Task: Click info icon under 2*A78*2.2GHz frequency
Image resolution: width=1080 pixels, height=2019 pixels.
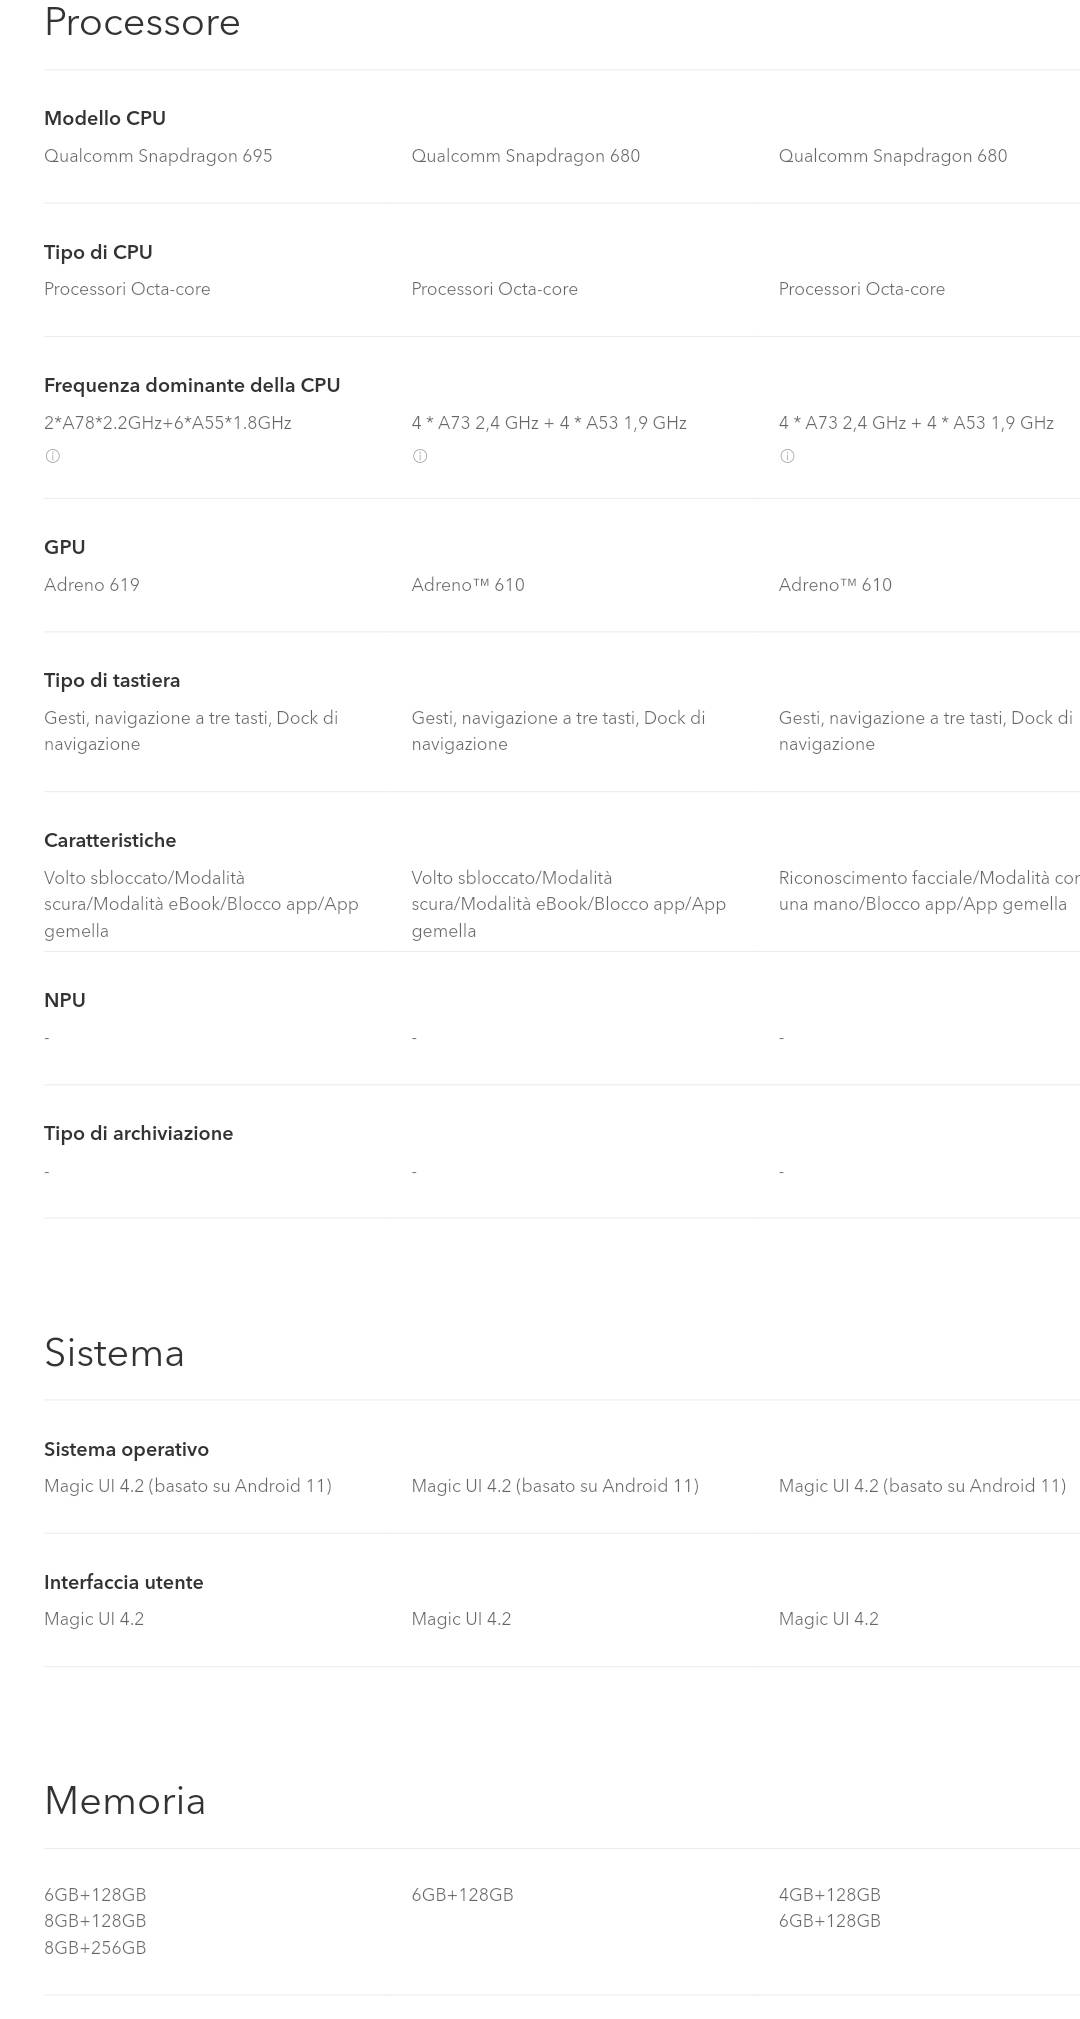Action: pos(53,456)
